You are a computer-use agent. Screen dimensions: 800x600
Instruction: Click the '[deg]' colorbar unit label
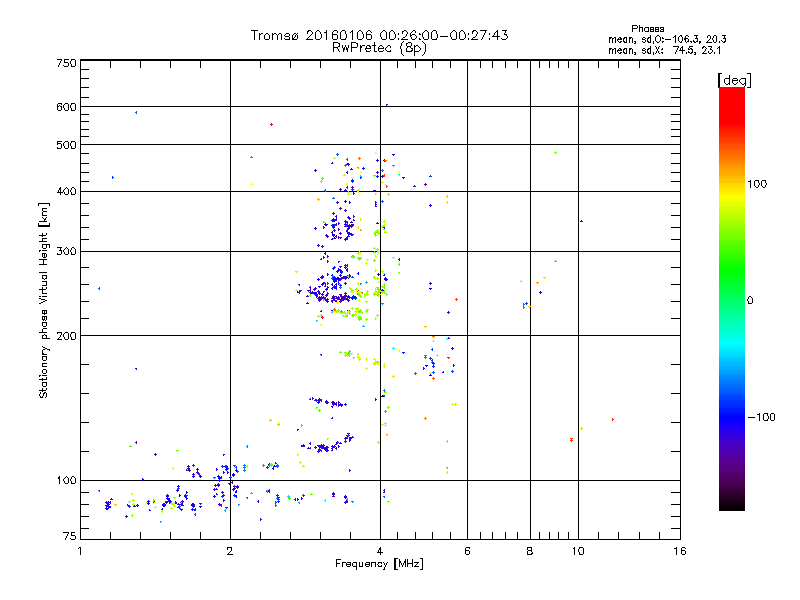click(x=734, y=80)
